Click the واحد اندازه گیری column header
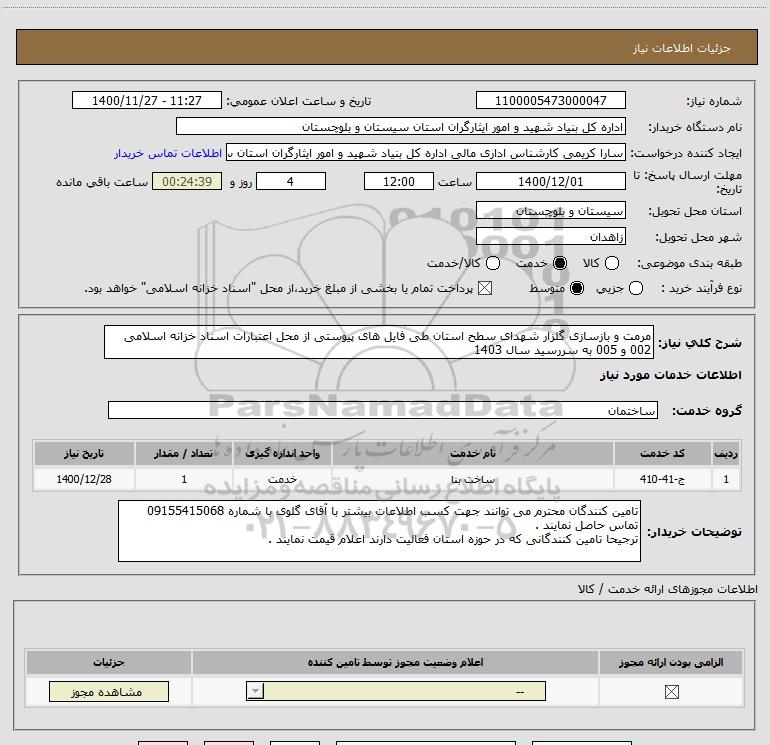This screenshot has height=745, width=770. tap(282, 453)
